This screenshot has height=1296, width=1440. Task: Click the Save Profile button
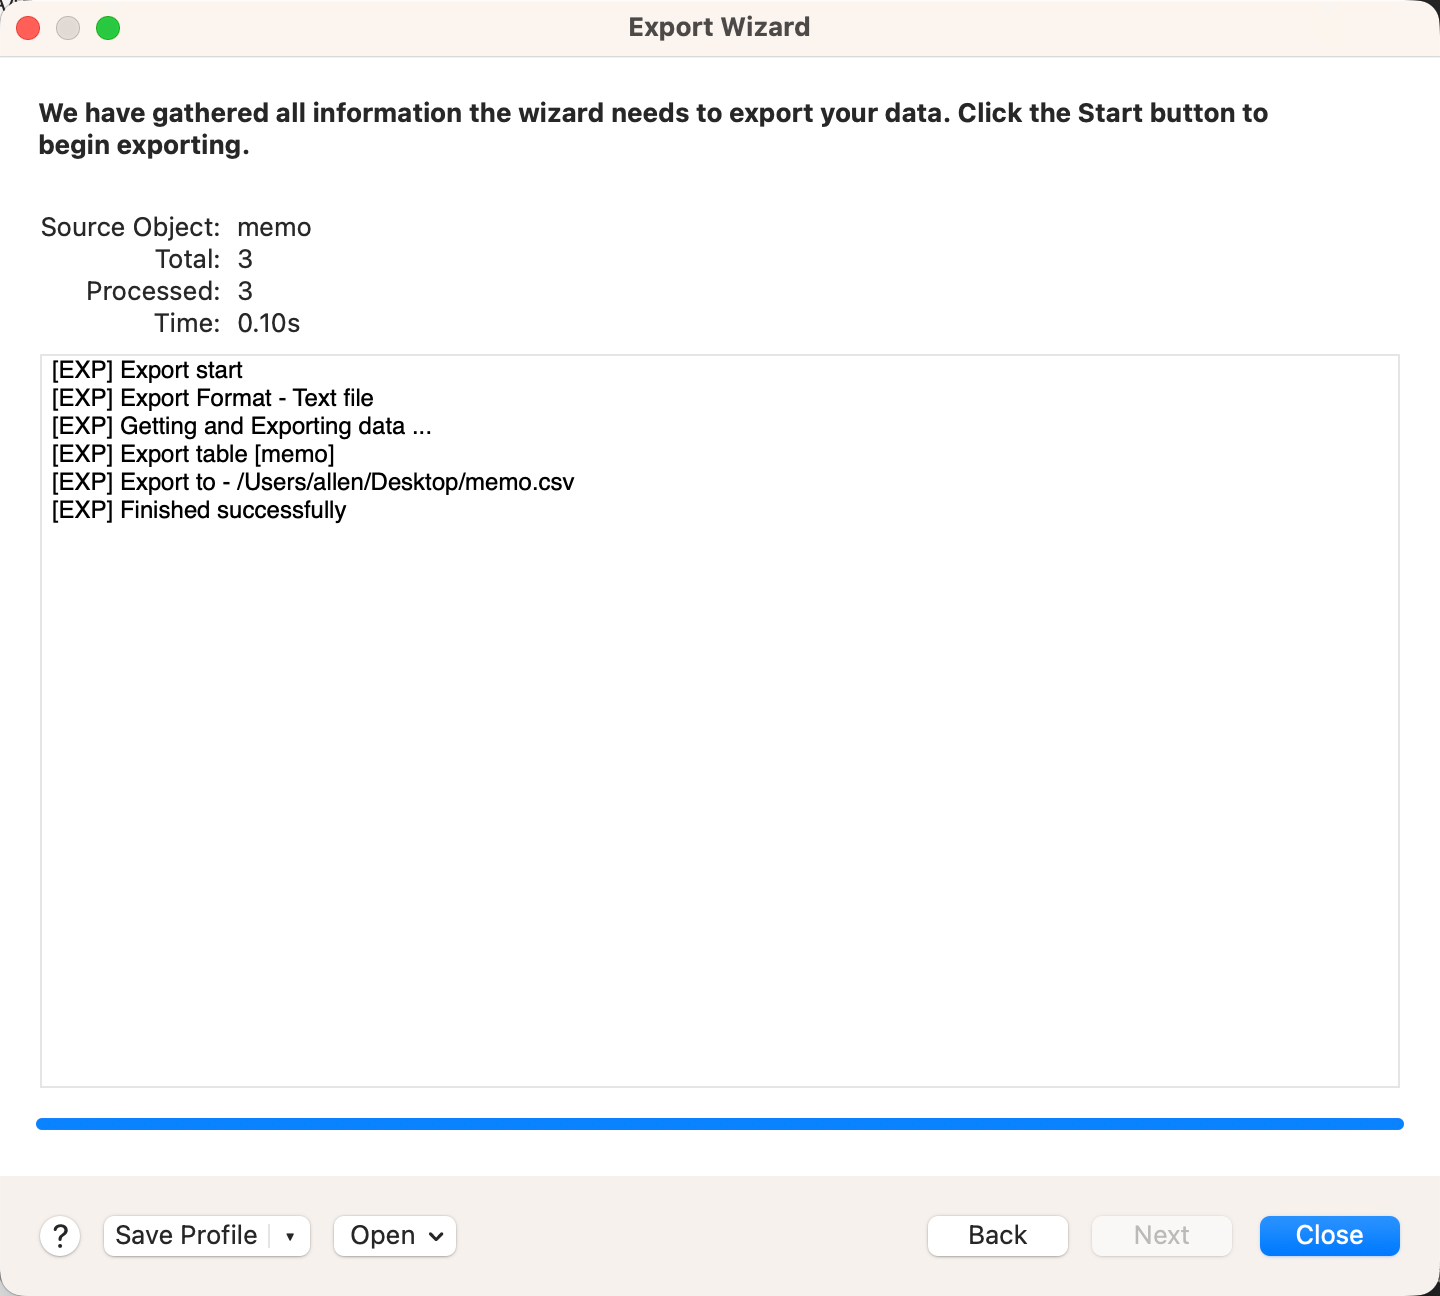tap(186, 1236)
